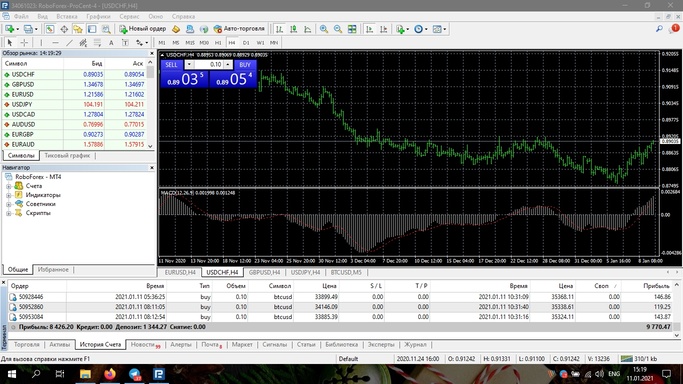The image size is (683, 384).
Task: Open the Тиковый график tab
Action: click(67, 155)
